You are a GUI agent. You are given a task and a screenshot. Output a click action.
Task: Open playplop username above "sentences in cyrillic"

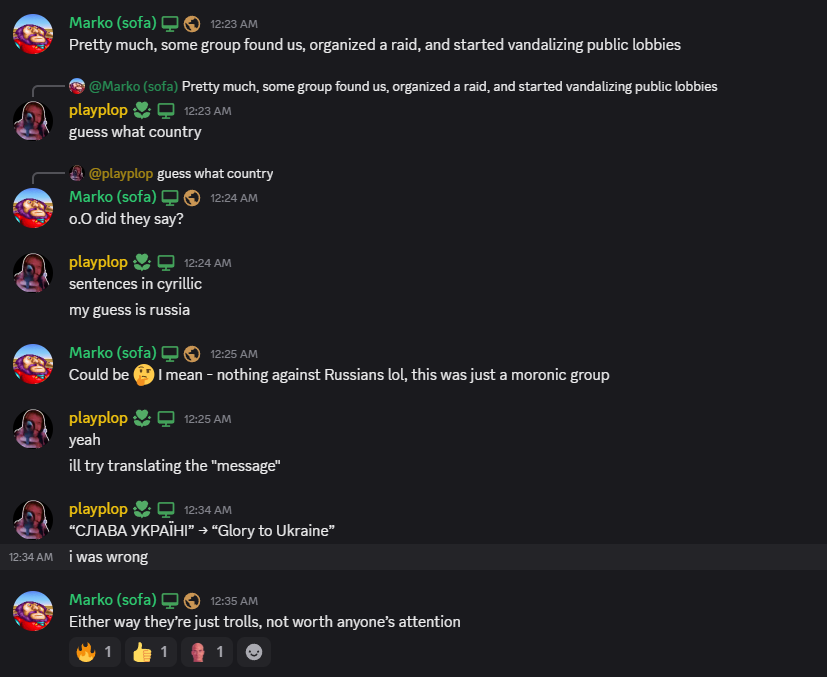coord(98,262)
